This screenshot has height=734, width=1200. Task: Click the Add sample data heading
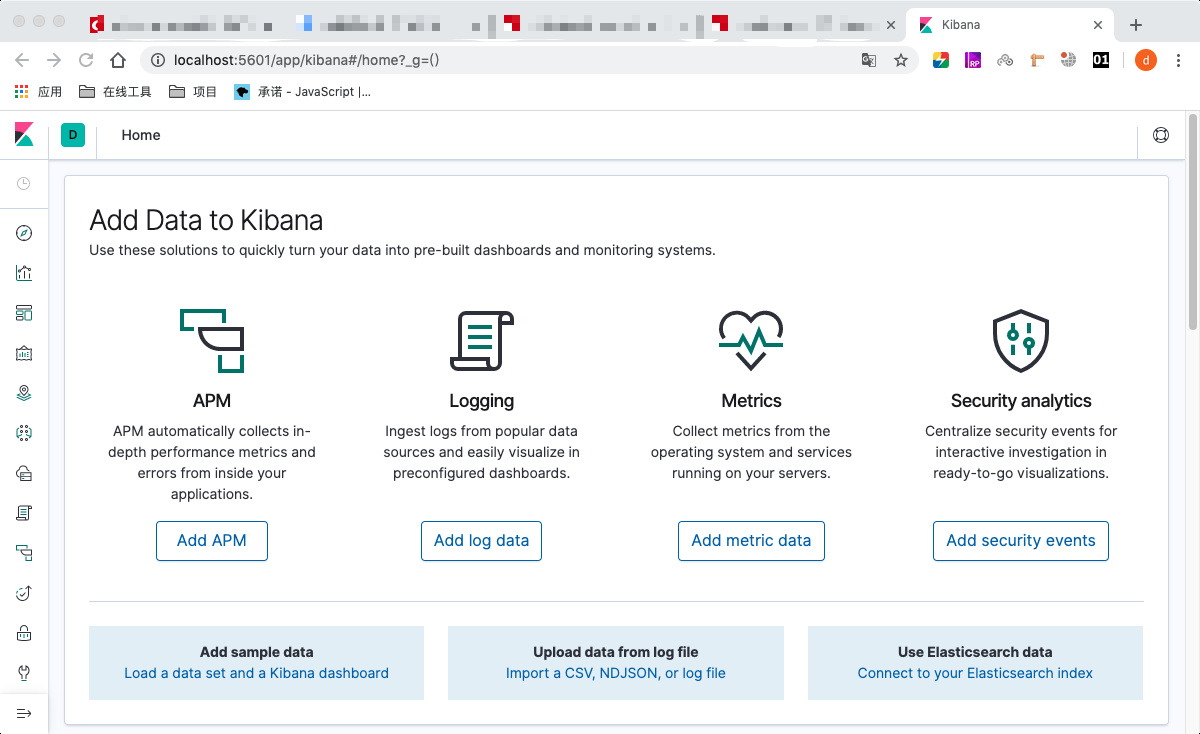pos(256,652)
